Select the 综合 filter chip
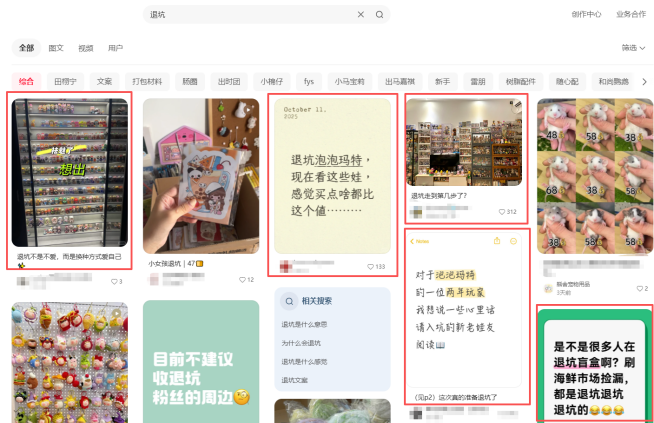 [x=27, y=81]
